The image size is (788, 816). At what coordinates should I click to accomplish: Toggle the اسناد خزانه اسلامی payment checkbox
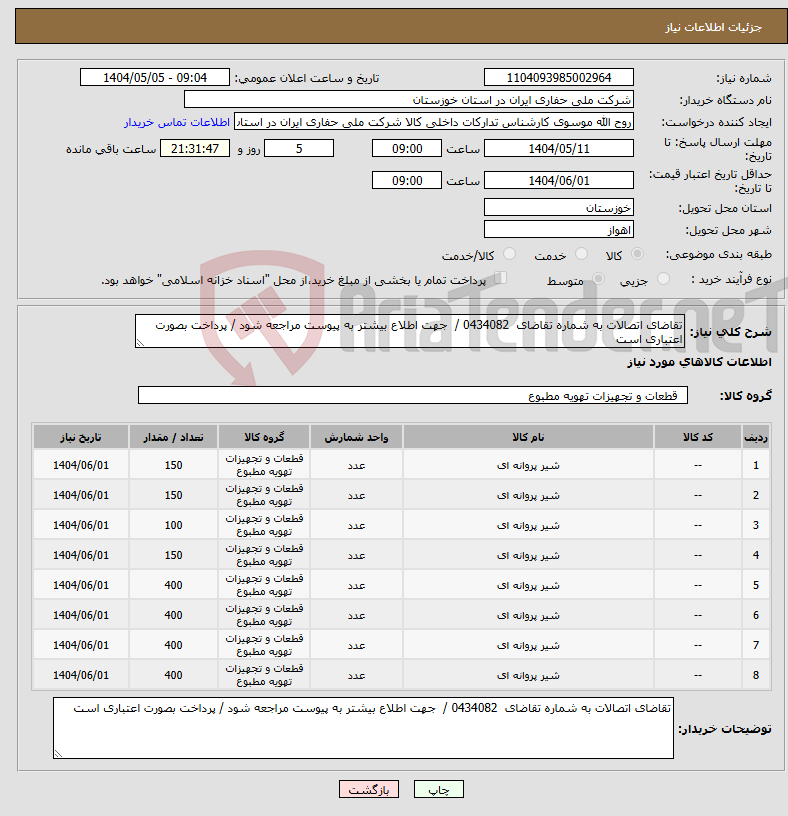tap(500, 278)
